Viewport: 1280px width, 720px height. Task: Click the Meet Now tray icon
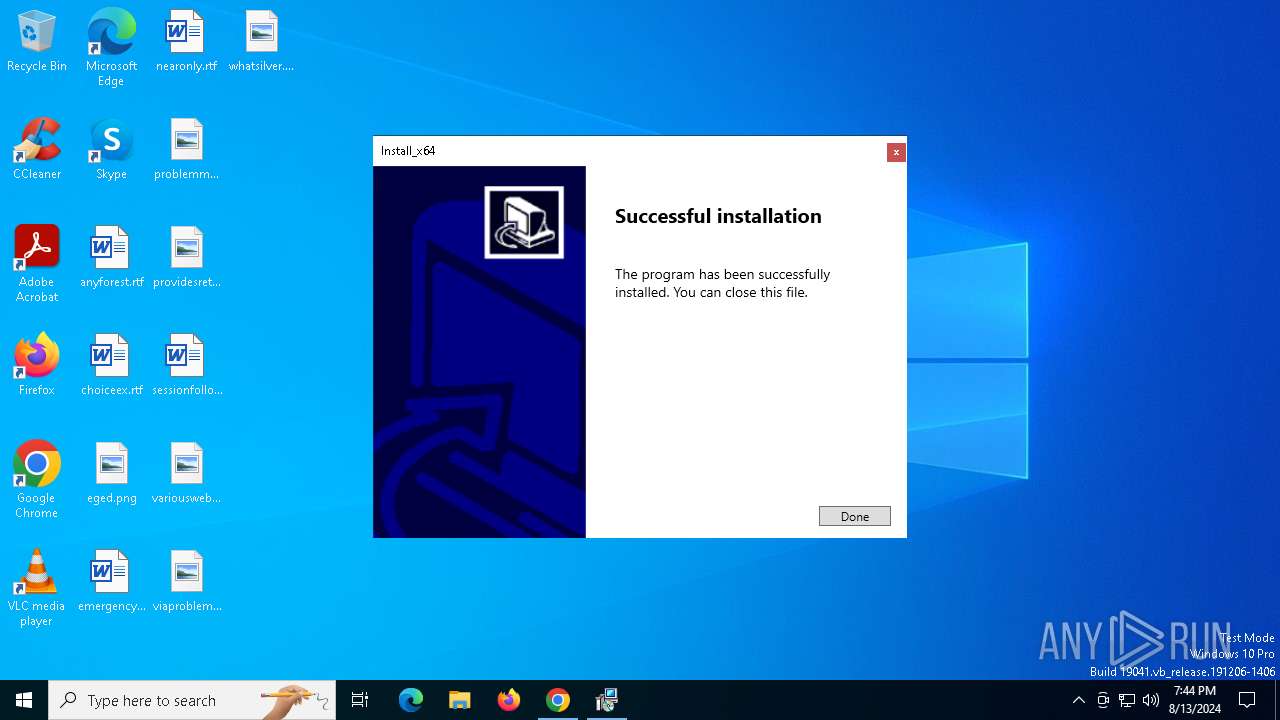click(x=1103, y=700)
